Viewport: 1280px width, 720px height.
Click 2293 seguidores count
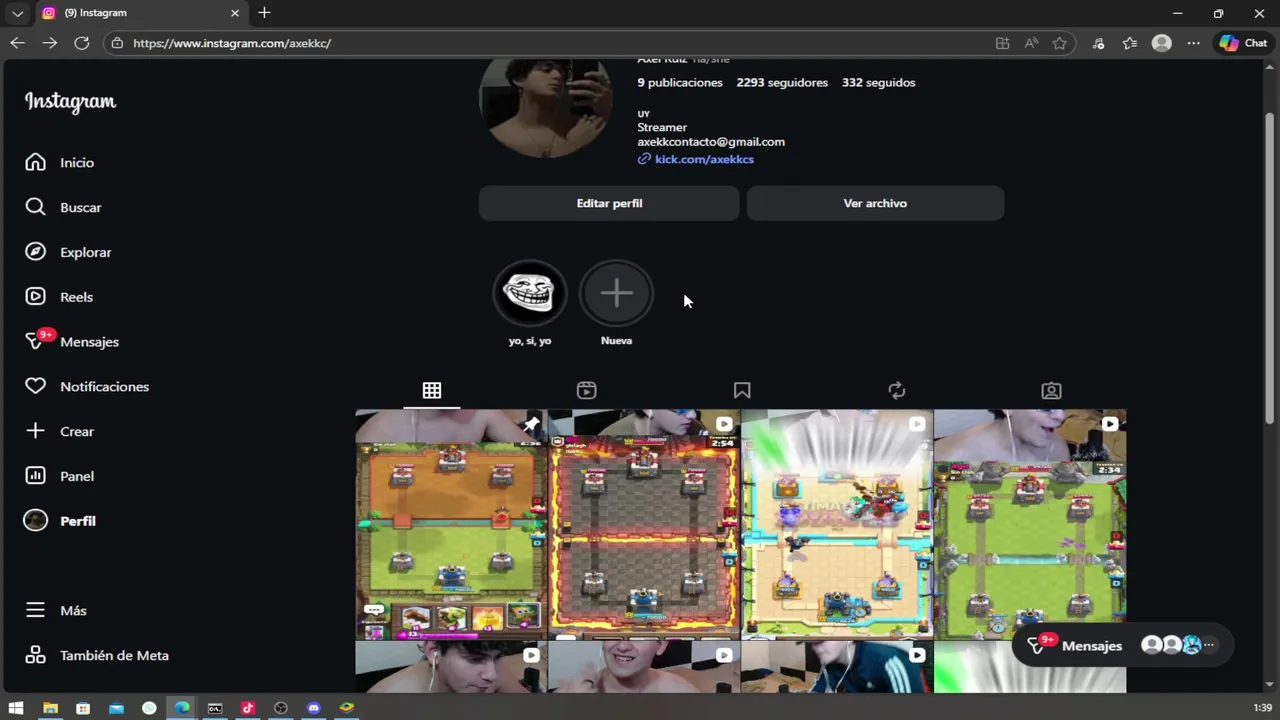pyautogui.click(x=782, y=83)
